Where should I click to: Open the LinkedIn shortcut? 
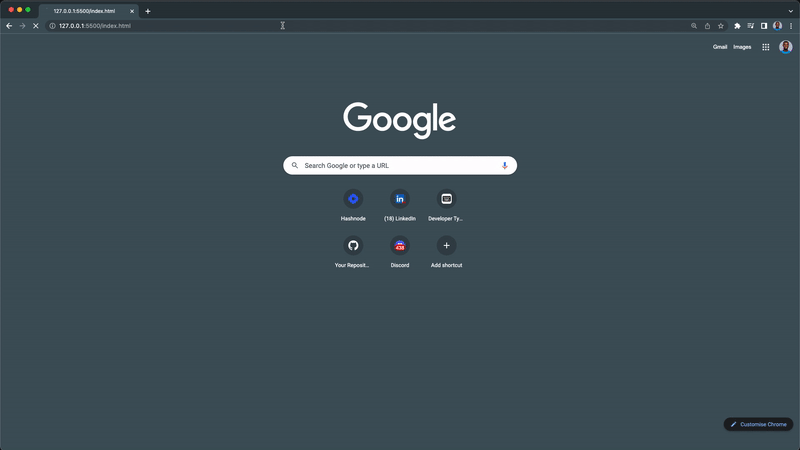coord(400,199)
